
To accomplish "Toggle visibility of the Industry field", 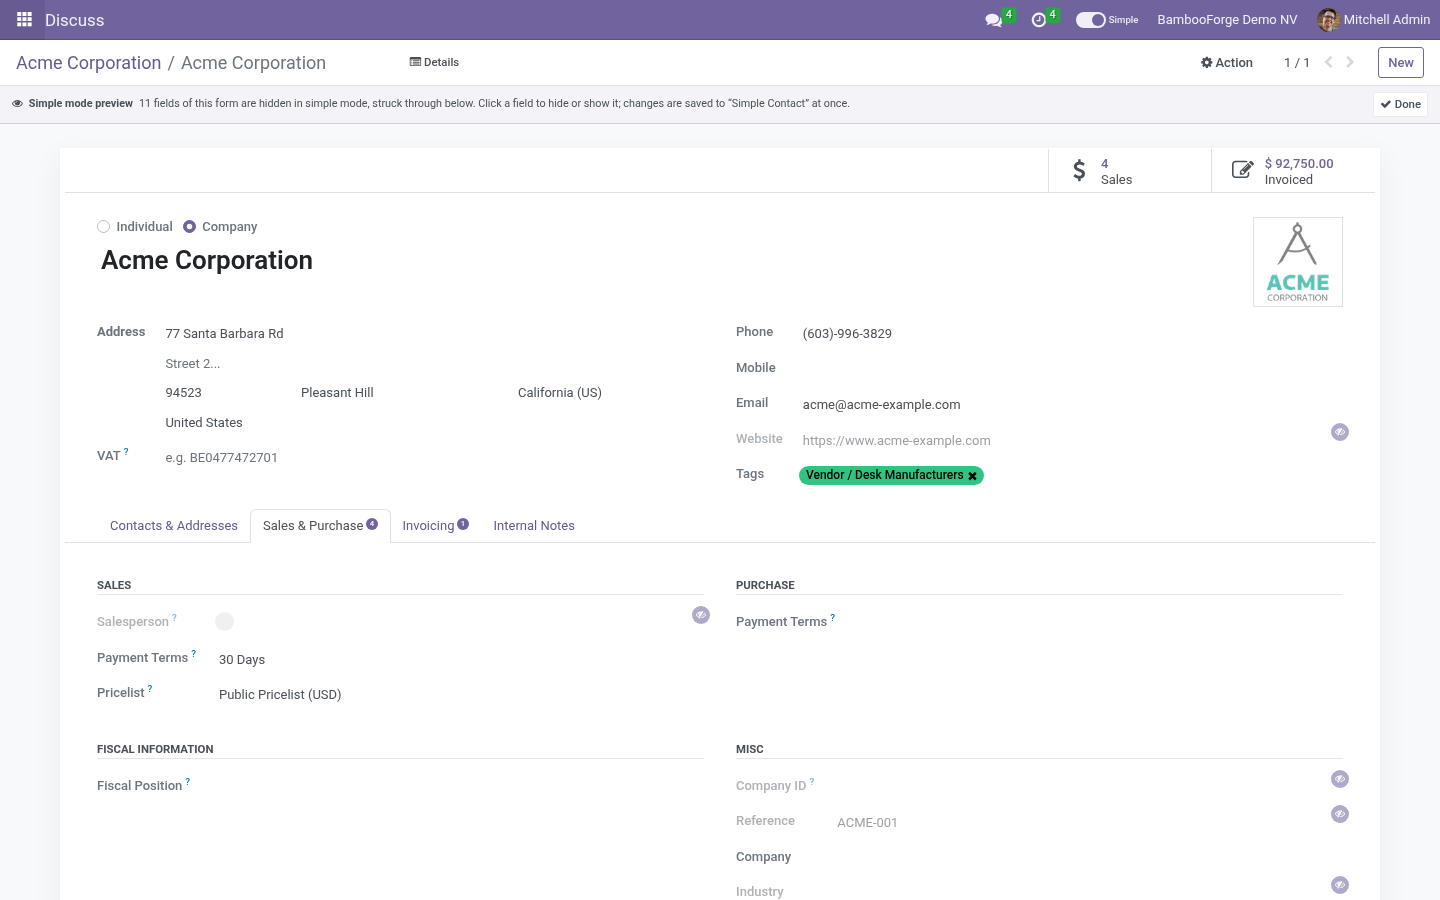I will tap(1340, 885).
